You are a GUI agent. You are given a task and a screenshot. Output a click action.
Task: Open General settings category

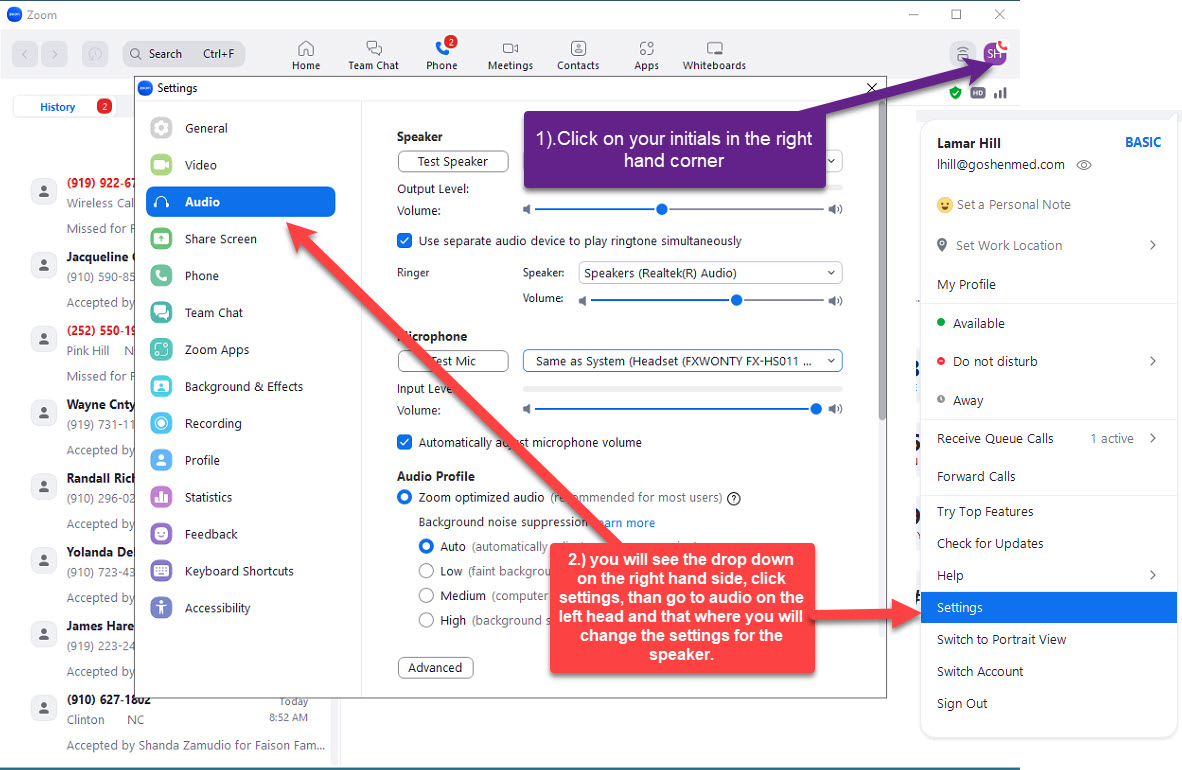[240, 128]
